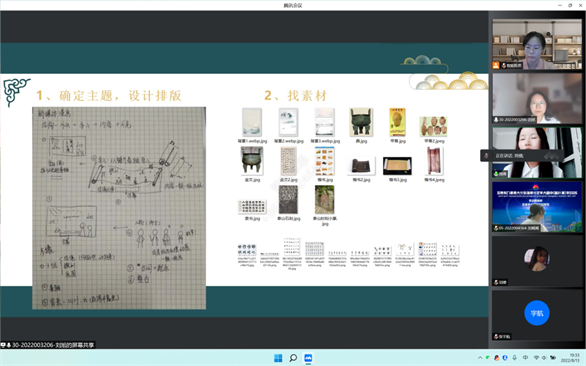Click the microphone icon on second participant video
This screenshot has height=366, width=586.
pos(496,120)
